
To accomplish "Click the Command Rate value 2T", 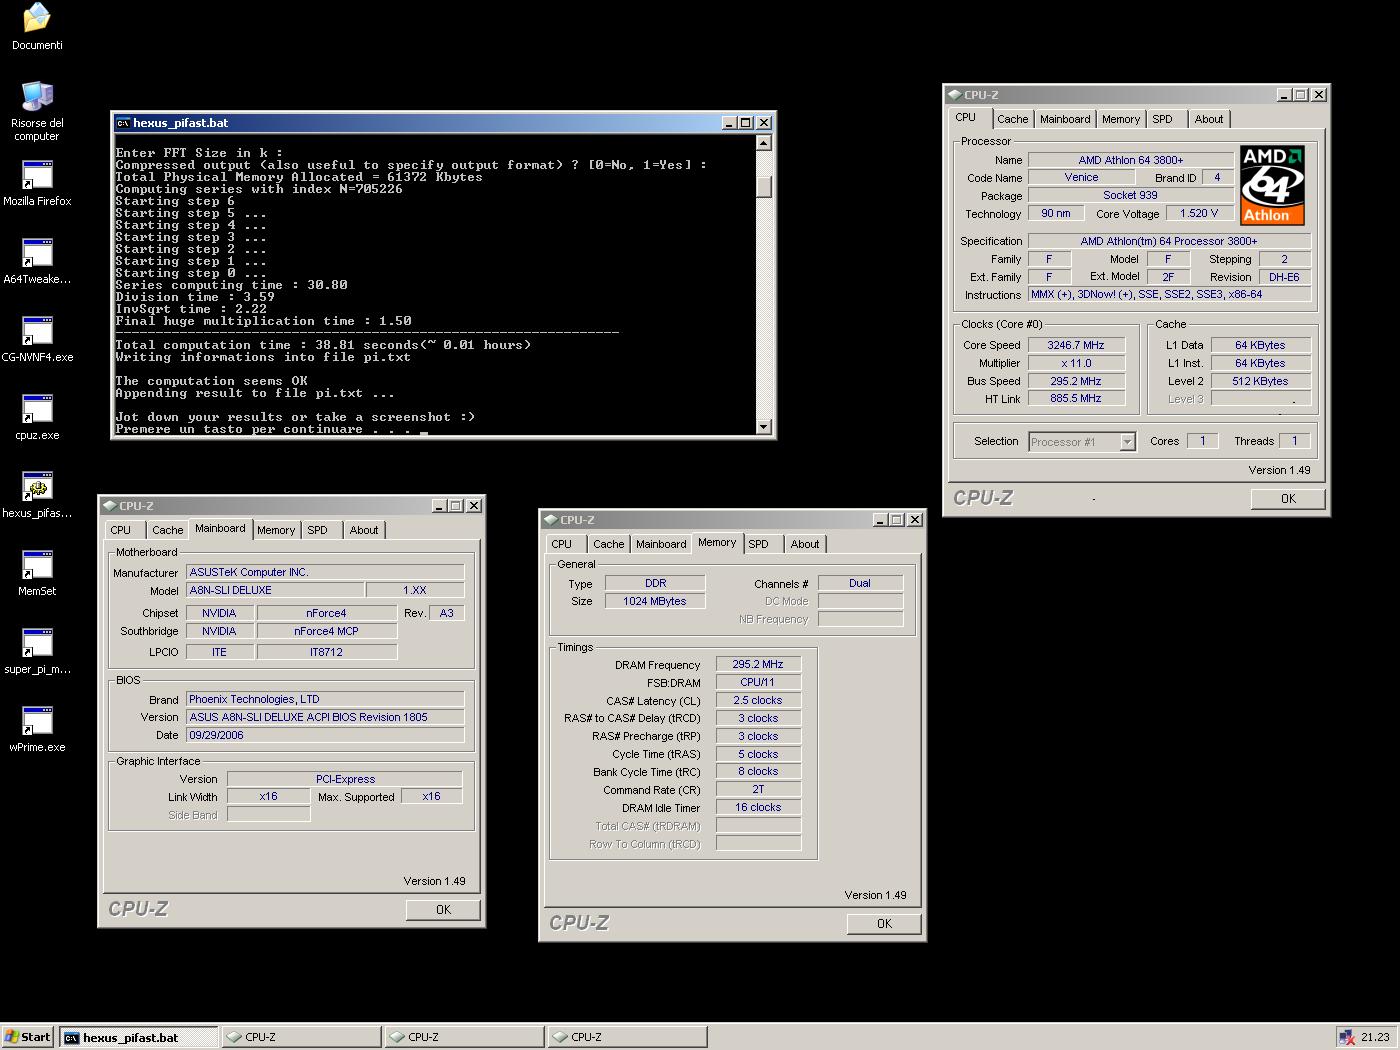I will coord(758,789).
